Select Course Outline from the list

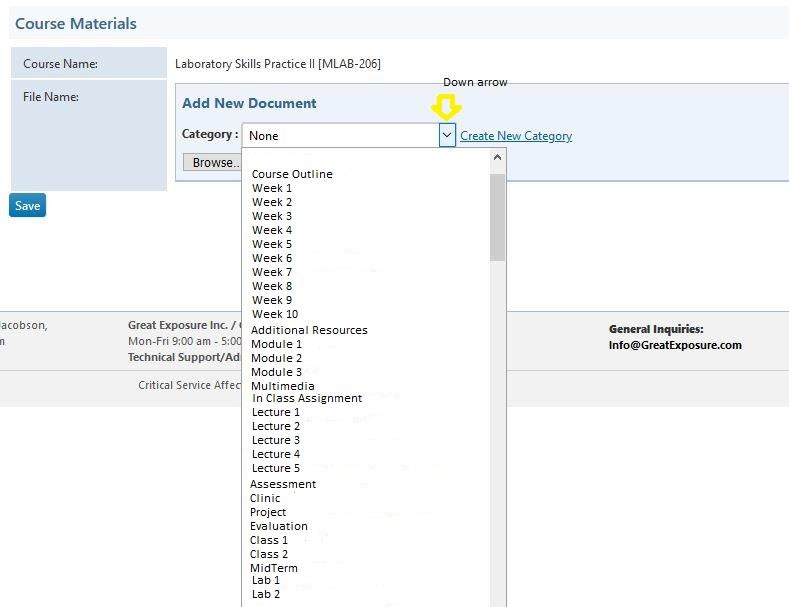292,174
